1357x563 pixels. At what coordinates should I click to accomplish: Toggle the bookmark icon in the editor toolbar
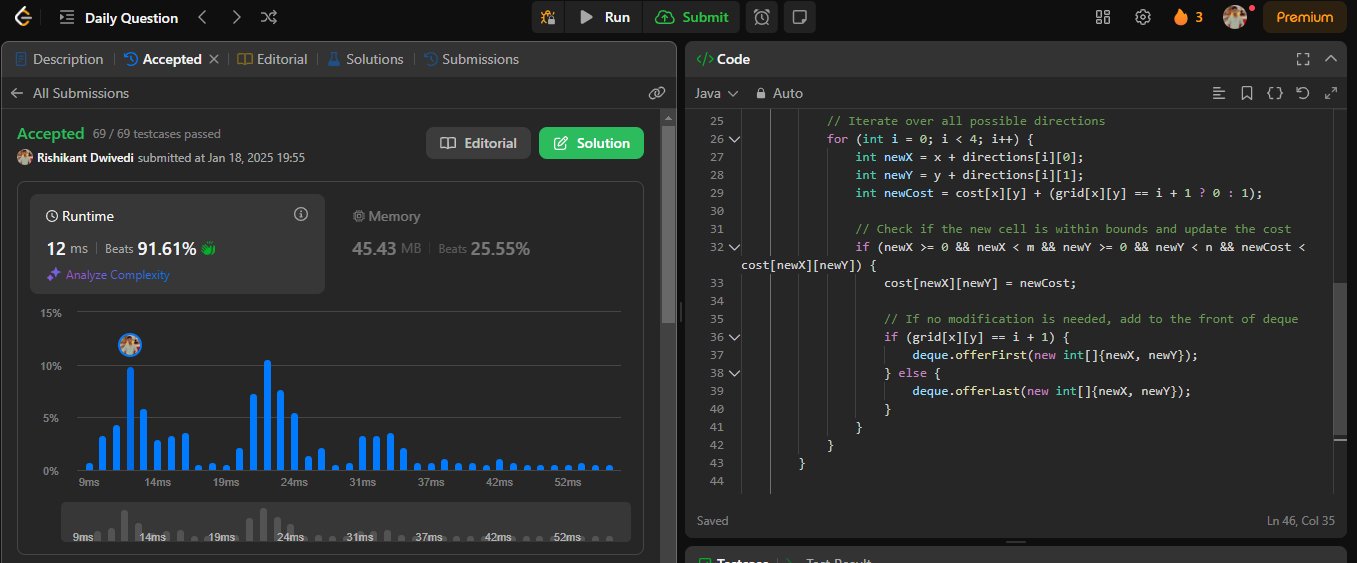click(1246, 93)
